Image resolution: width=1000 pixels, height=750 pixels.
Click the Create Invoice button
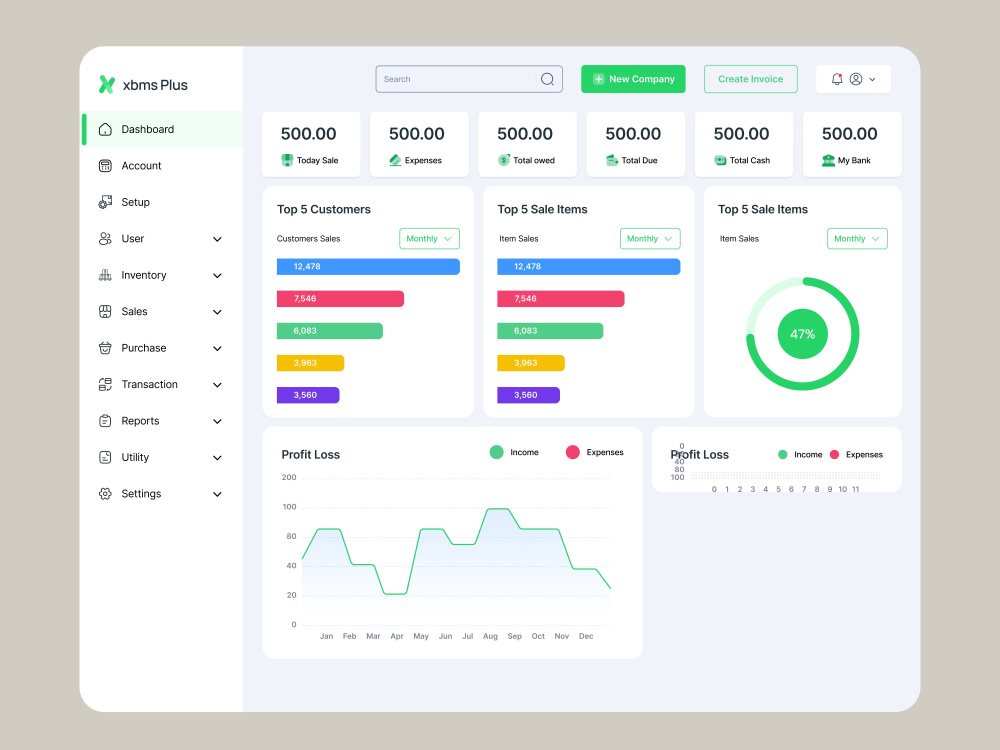(x=750, y=78)
